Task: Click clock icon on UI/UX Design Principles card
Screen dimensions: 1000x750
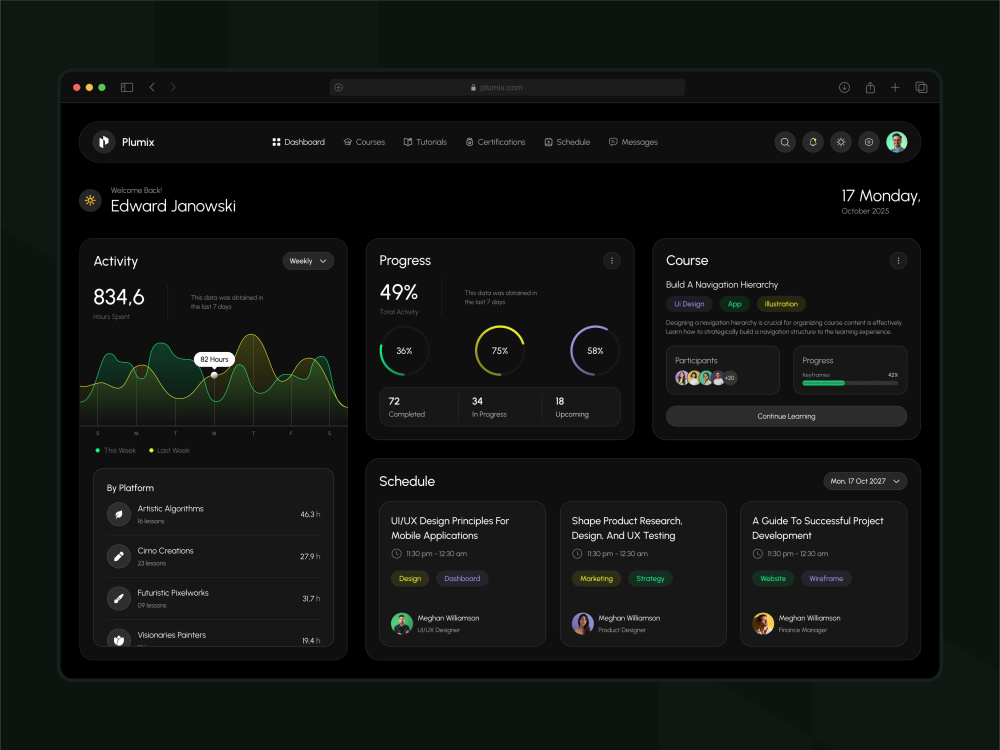Action: click(396, 554)
